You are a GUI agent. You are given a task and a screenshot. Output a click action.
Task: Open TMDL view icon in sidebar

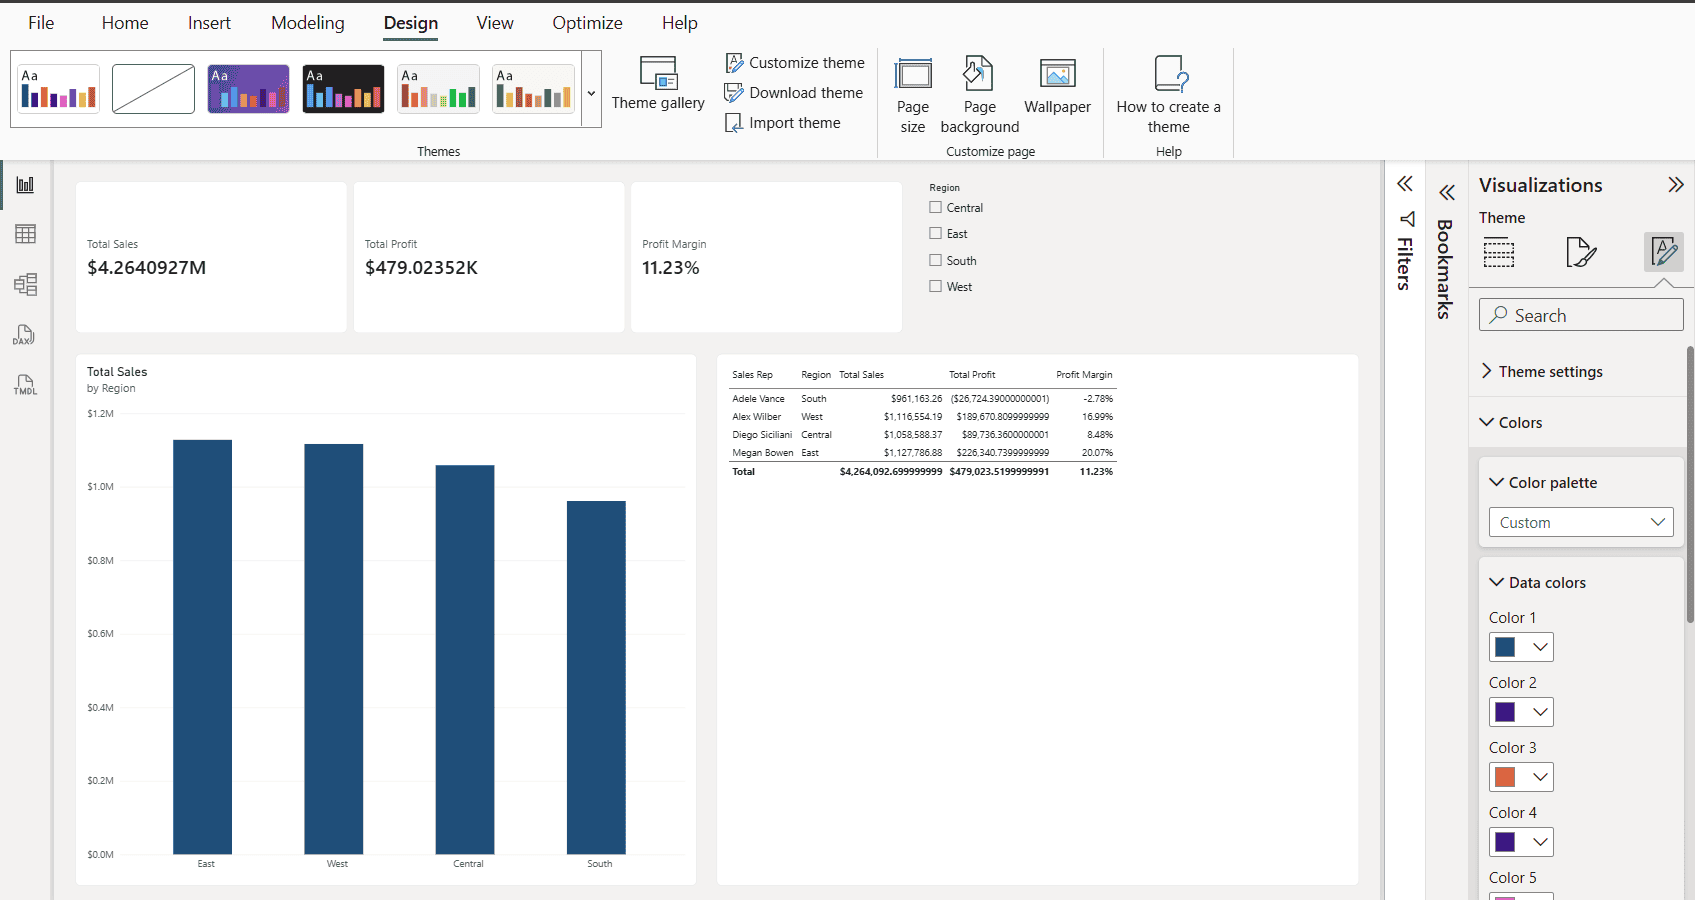[25, 385]
